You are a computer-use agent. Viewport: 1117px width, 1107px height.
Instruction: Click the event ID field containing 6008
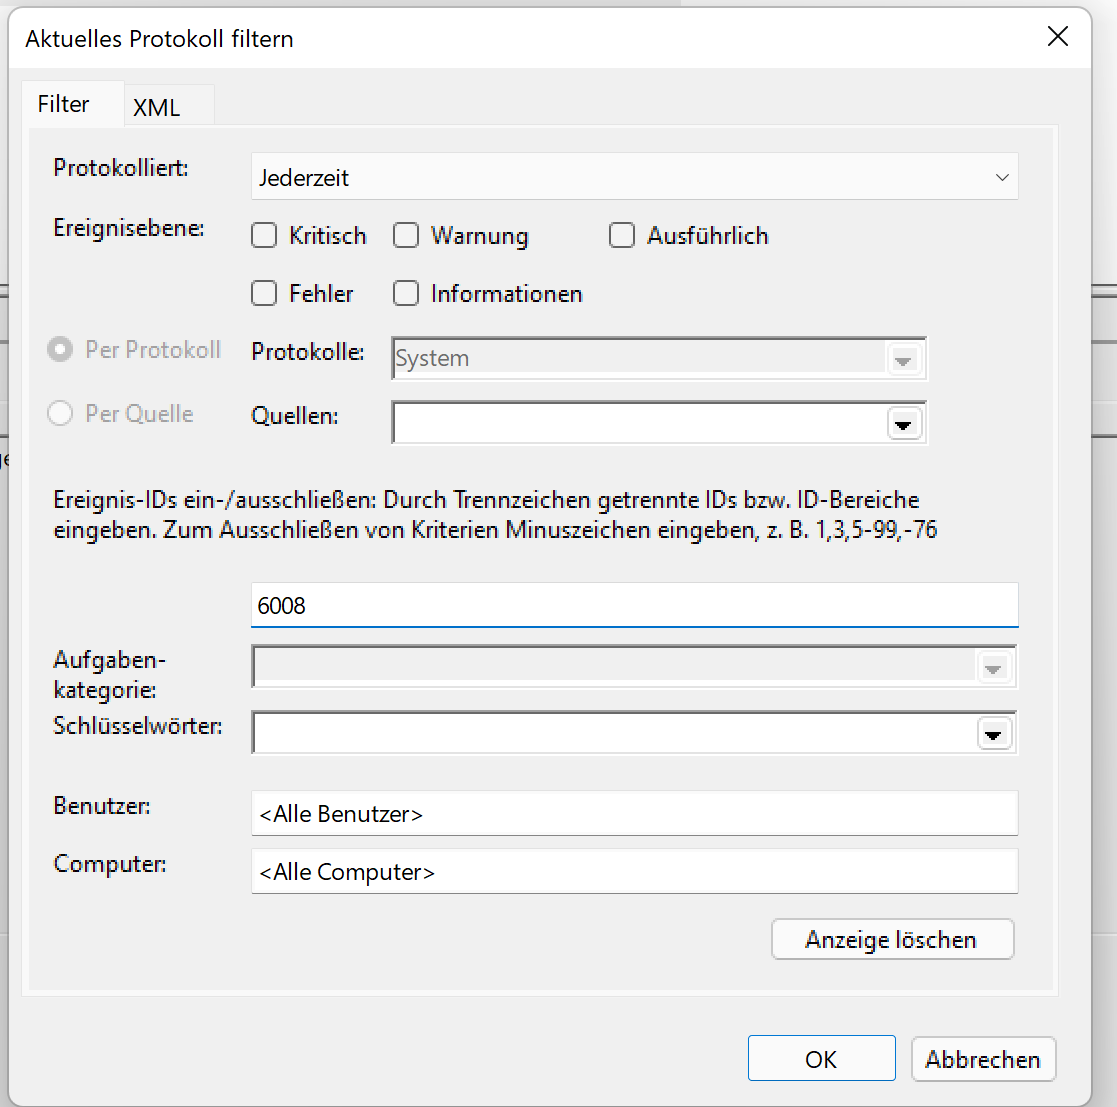[634, 606]
